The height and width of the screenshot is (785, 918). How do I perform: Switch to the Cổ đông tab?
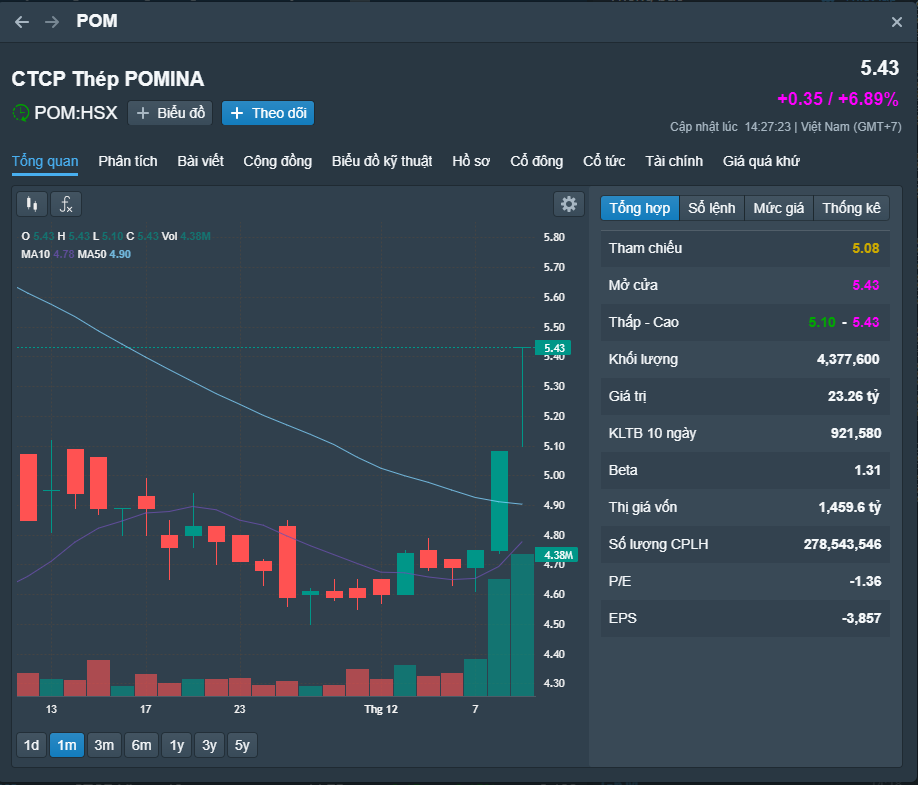pos(536,162)
